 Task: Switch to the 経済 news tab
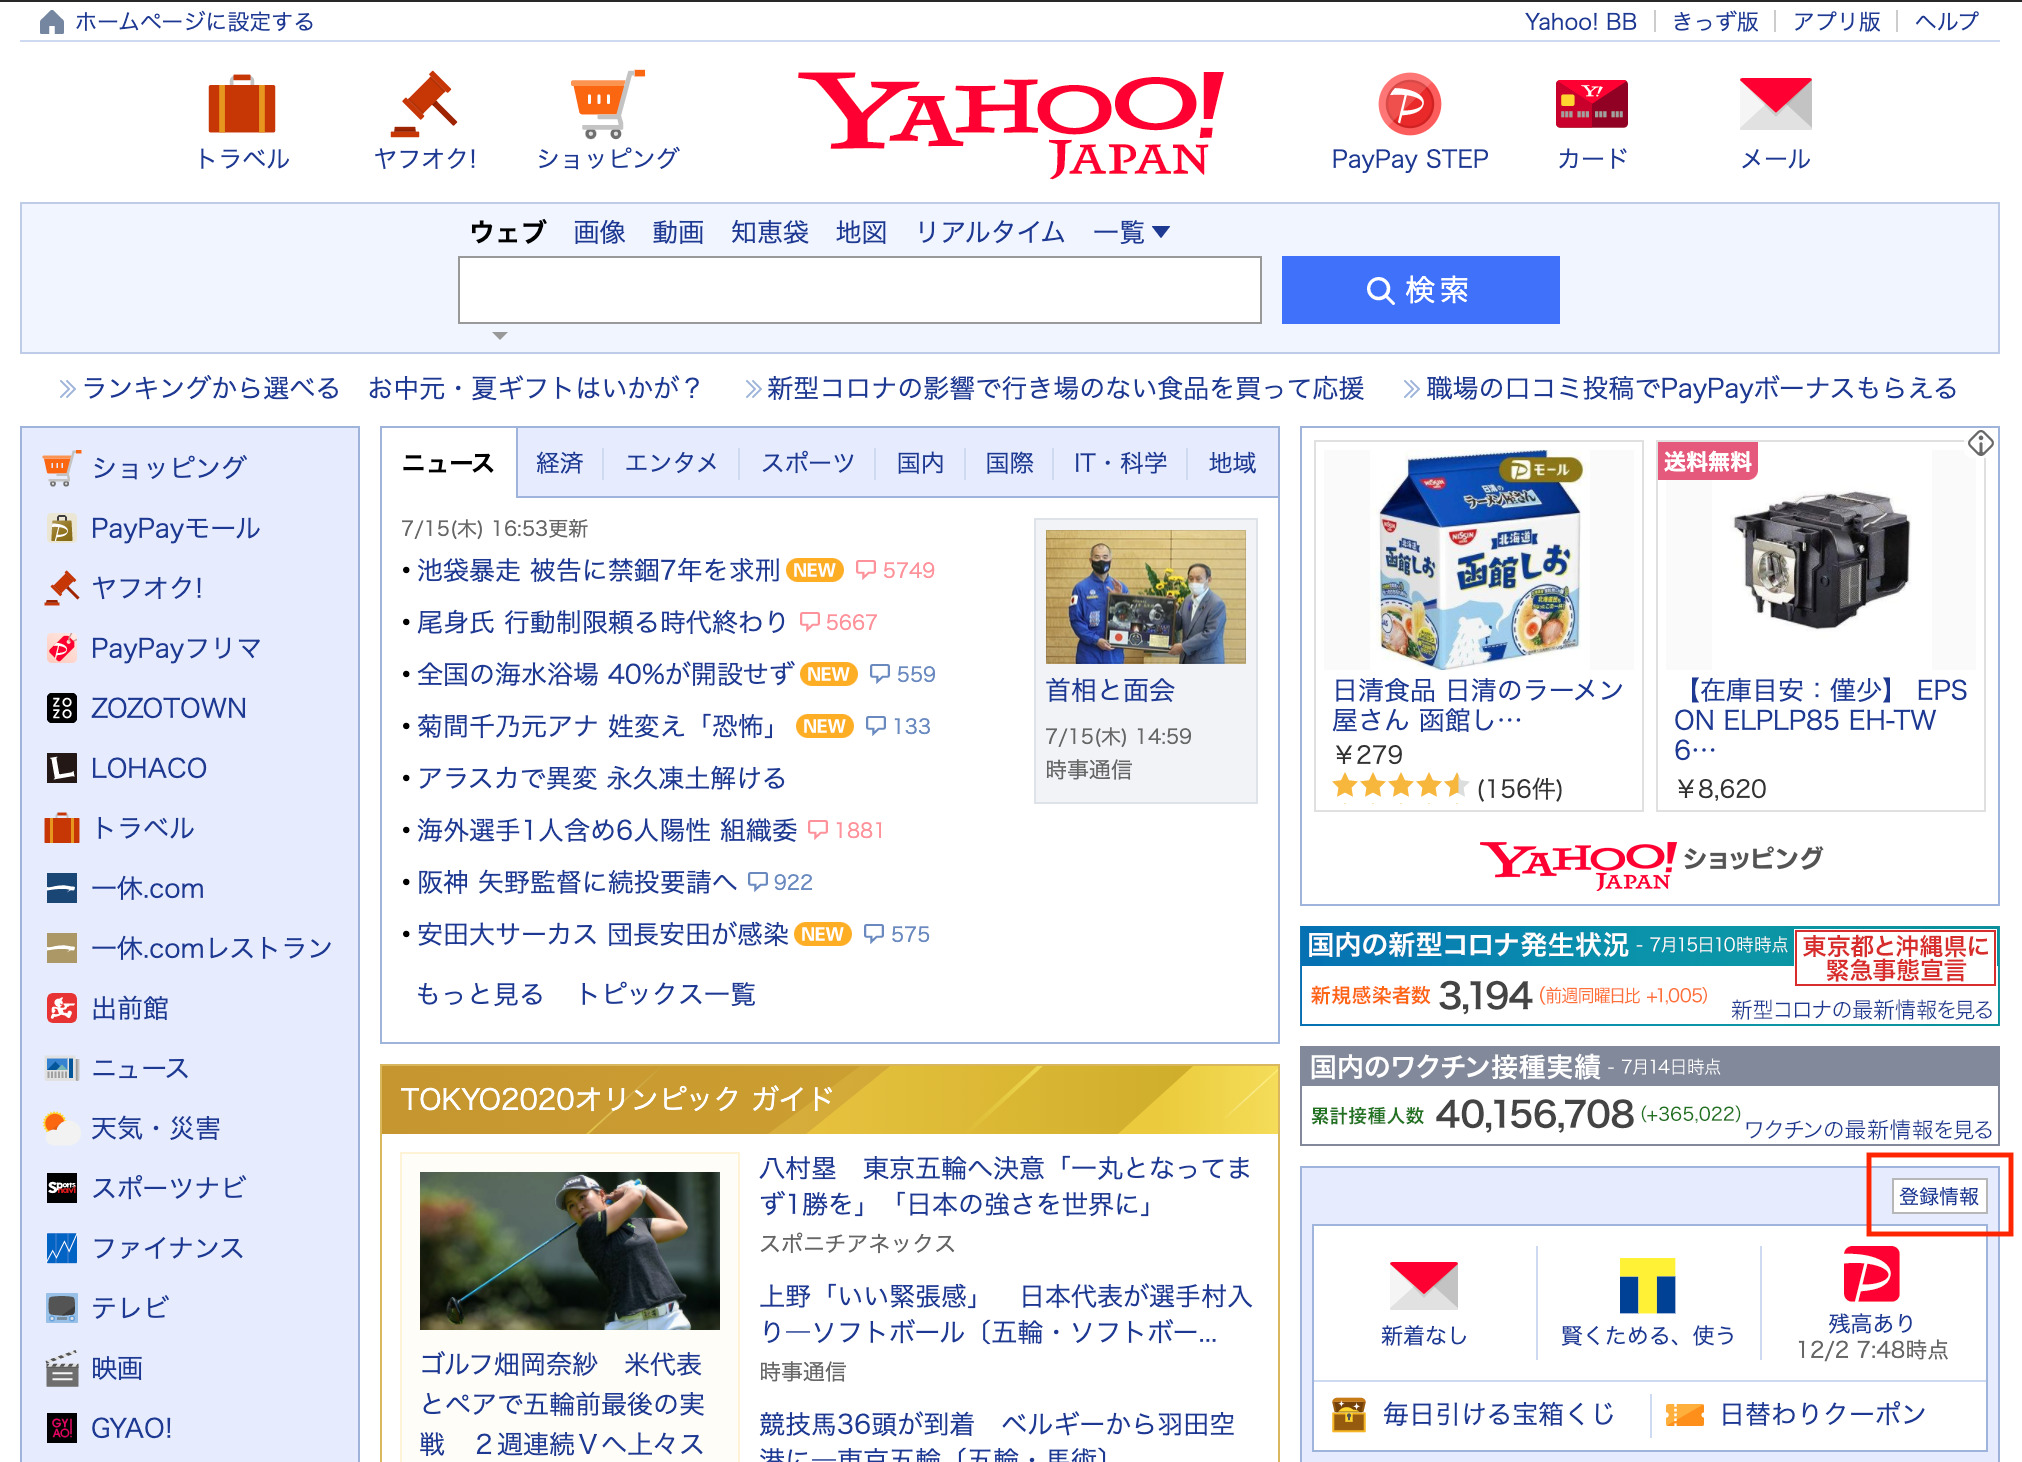[560, 463]
